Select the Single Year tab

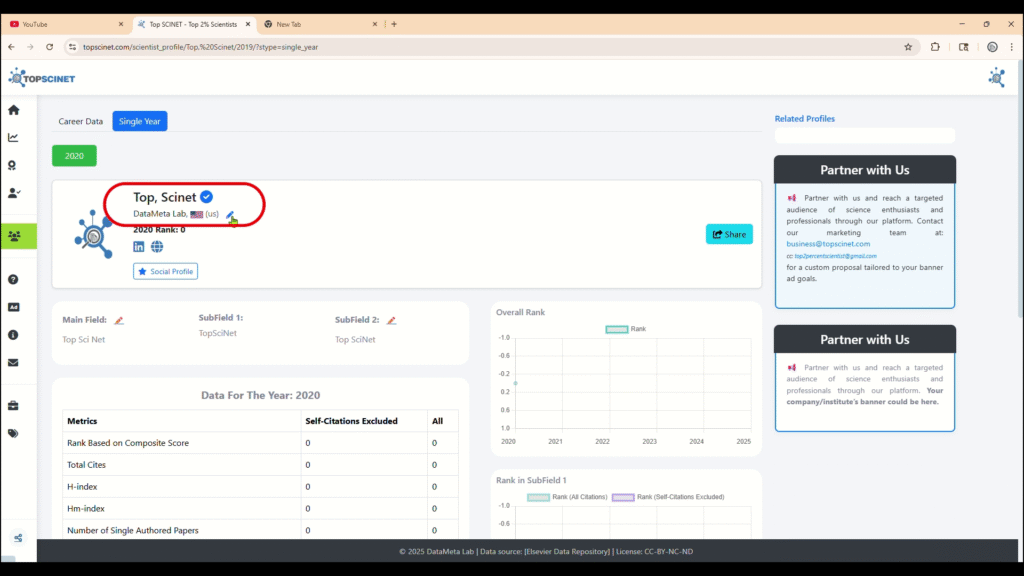click(x=140, y=121)
